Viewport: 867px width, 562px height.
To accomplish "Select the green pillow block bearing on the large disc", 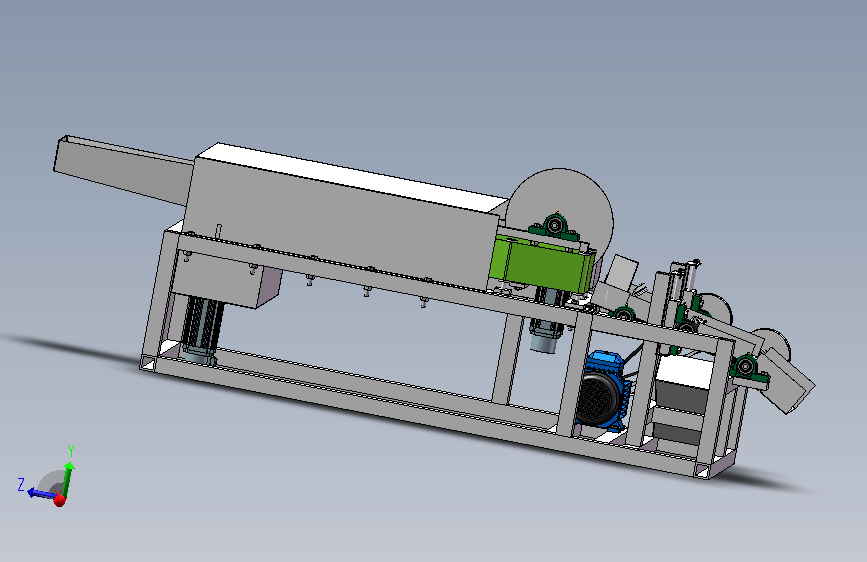I will (554, 226).
